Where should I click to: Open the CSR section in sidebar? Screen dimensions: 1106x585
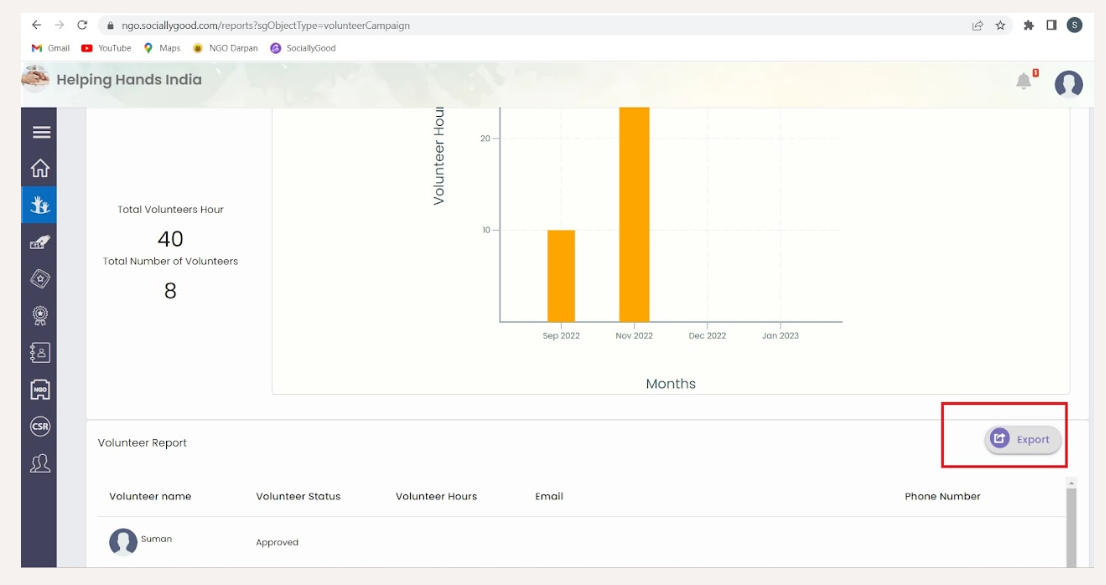coord(40,427)
